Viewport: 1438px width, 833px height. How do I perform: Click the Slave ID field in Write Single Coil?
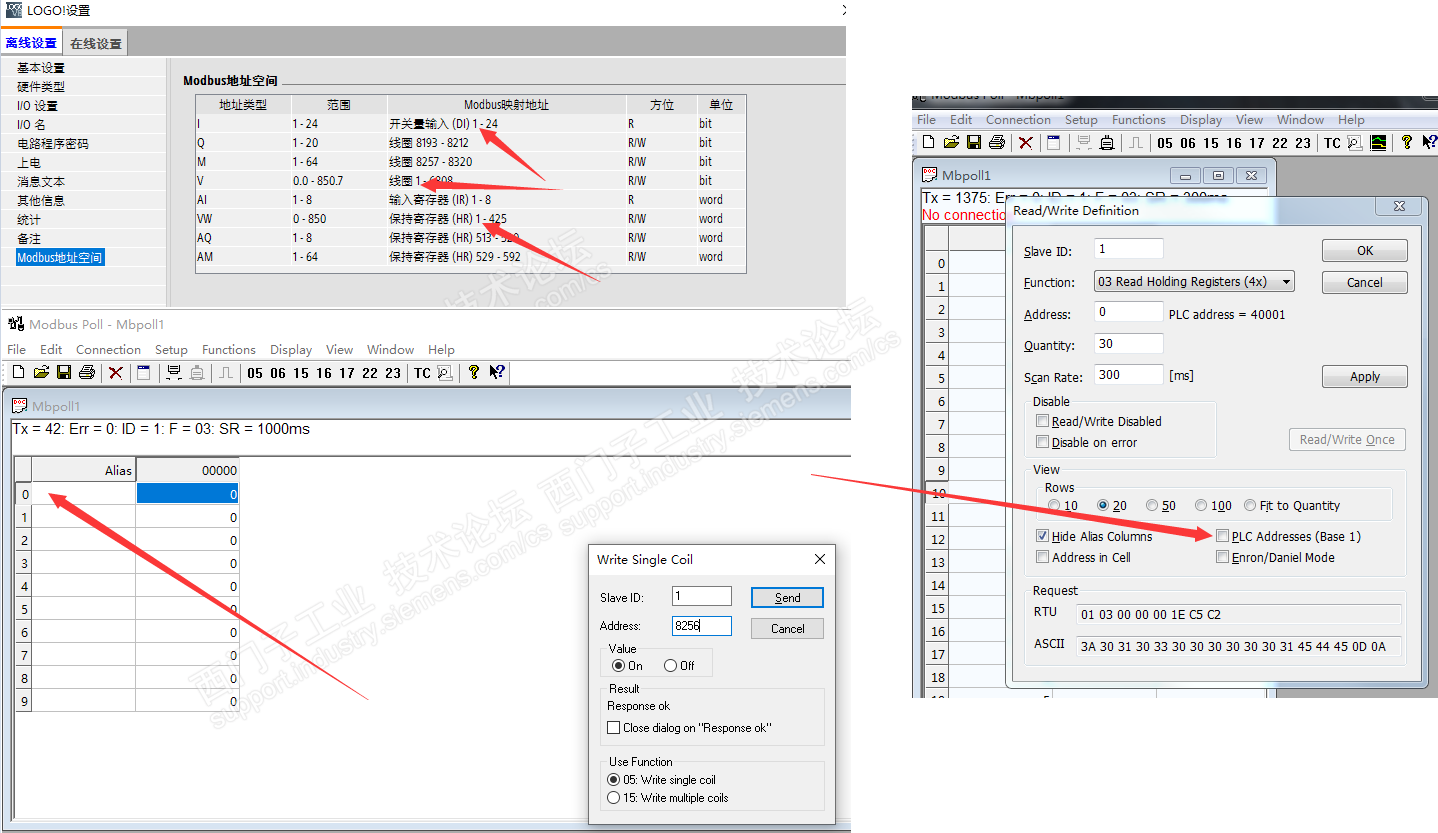[702, 596]
